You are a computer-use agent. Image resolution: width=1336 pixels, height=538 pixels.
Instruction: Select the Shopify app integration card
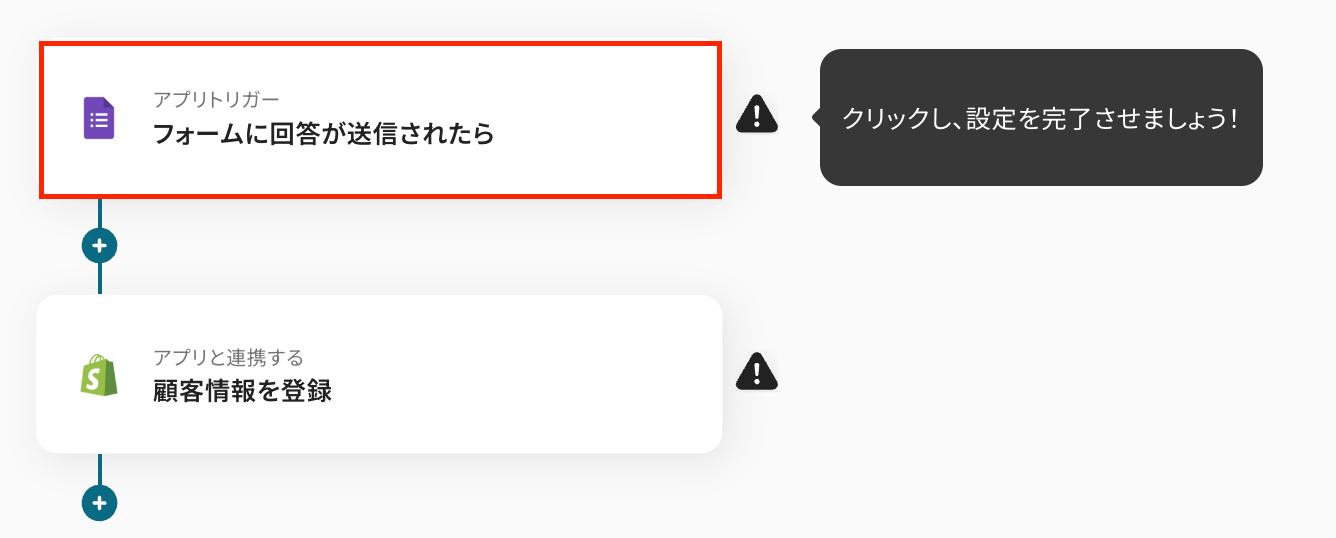(379, 374)
